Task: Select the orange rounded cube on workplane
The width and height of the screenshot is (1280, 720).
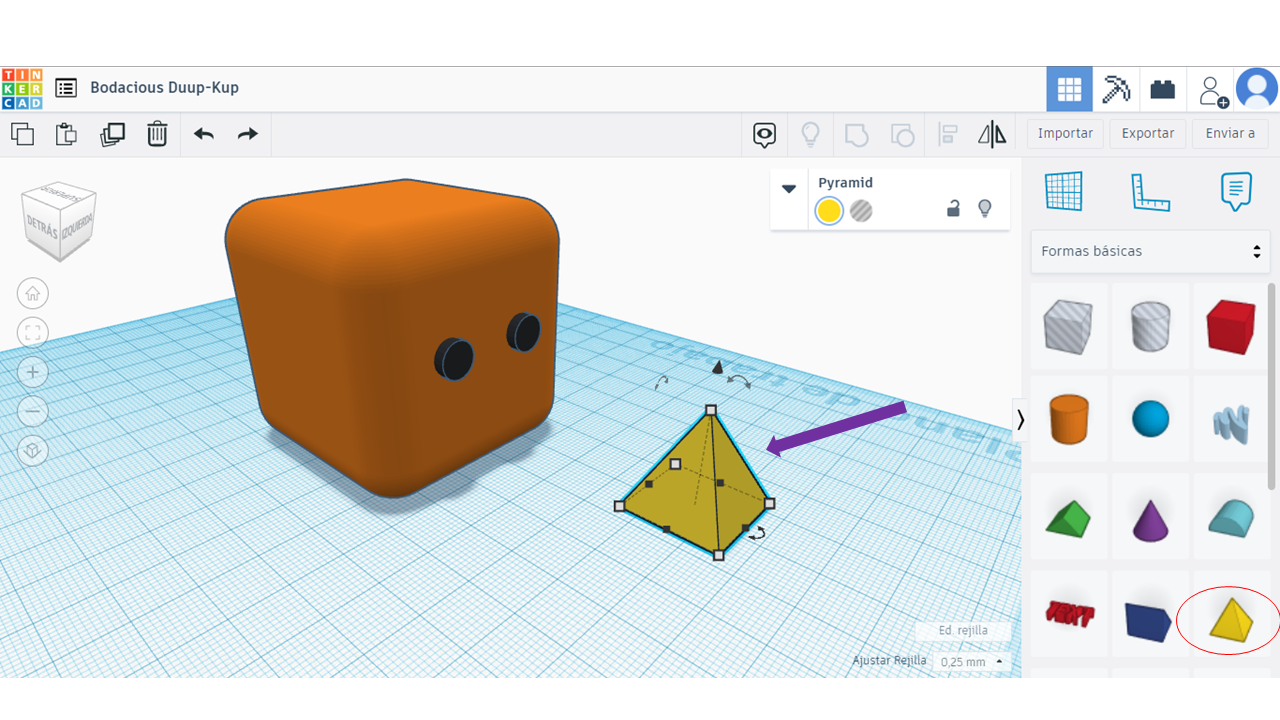Action: pos(392,336)
